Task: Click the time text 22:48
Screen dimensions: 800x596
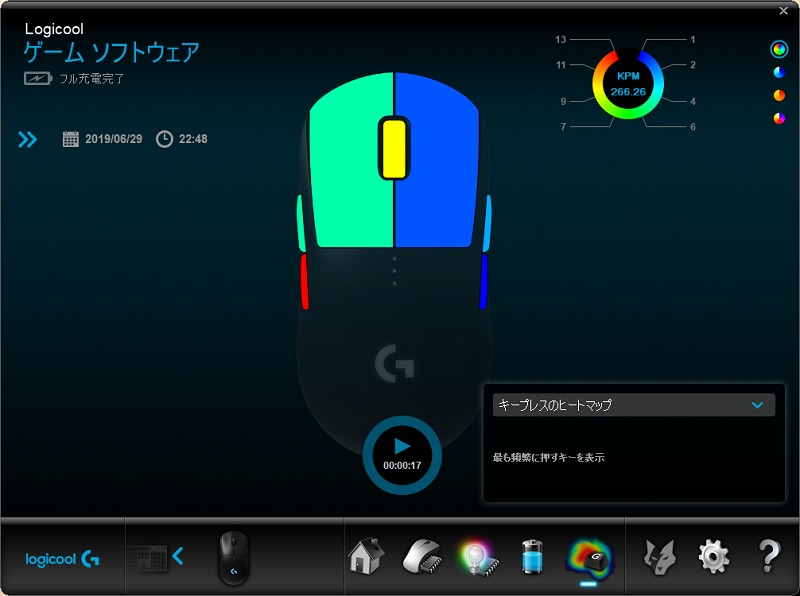Action: [x=193, y=139]
